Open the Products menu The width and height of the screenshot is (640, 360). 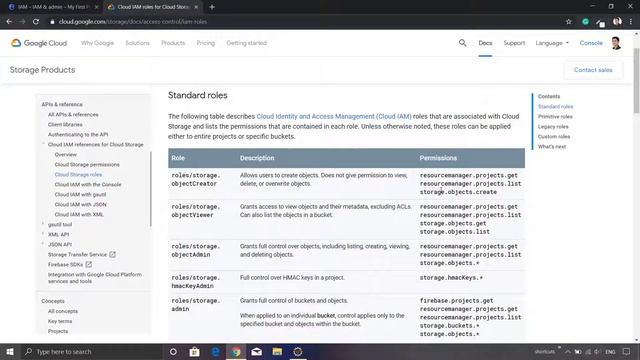[x=173, y=43]
